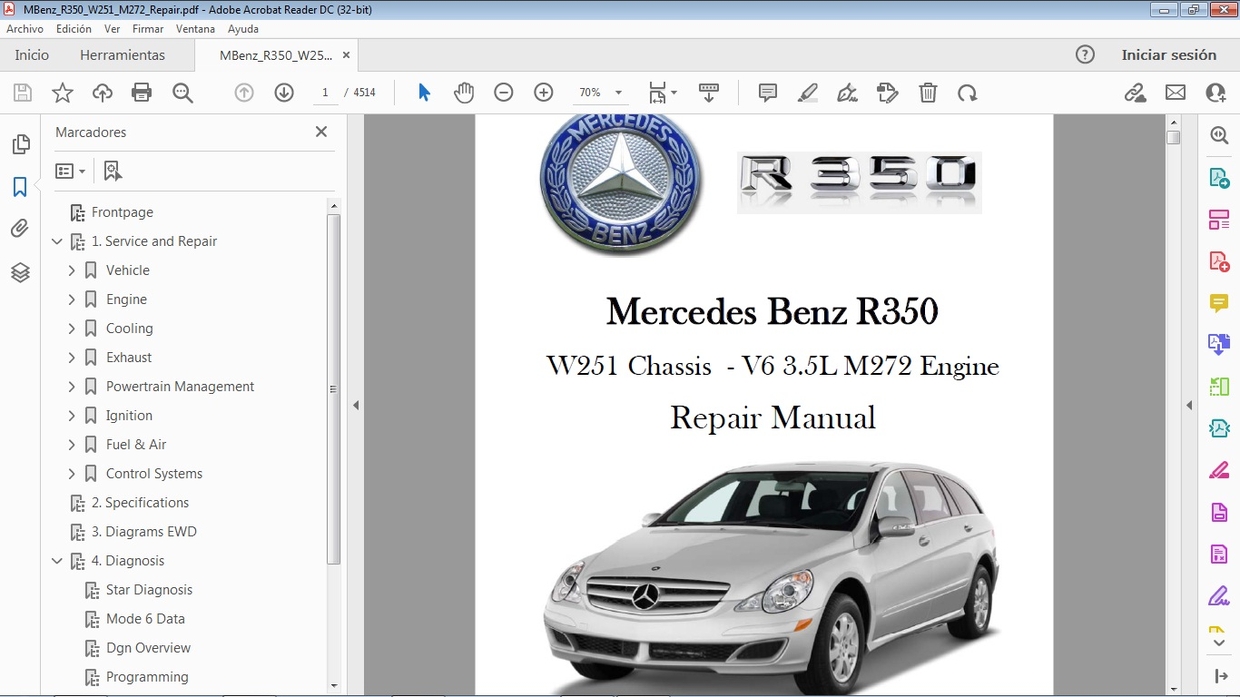Expand the Powertrain Management bookmark
This screenshot has width=1240, height=697.
coord(72,386)
